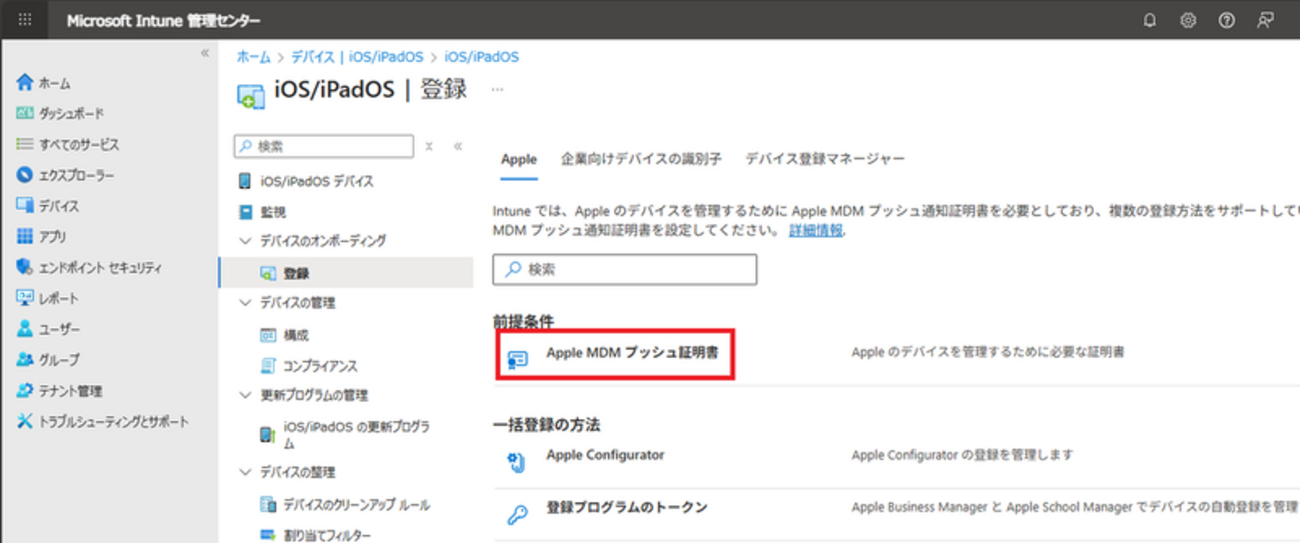Switch to the 企業向けデバイスの識別子 tab
This screenshot has width=1300, height=543.
pos(641,159)
